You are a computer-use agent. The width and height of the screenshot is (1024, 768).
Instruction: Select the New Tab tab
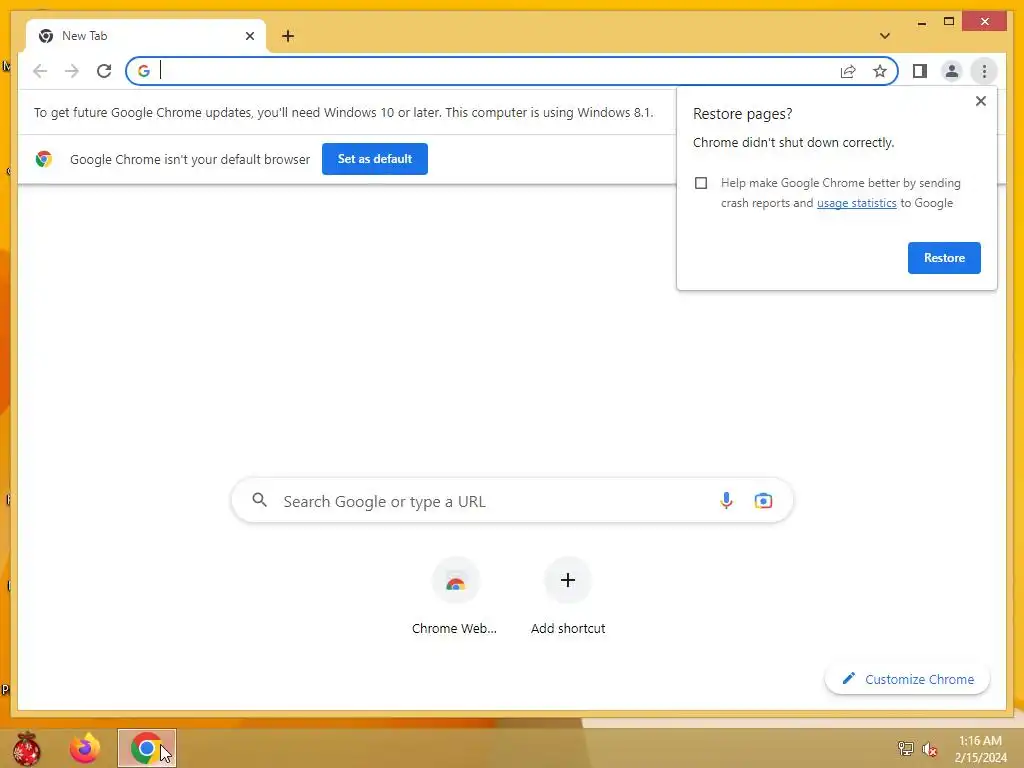coord(146,36)
